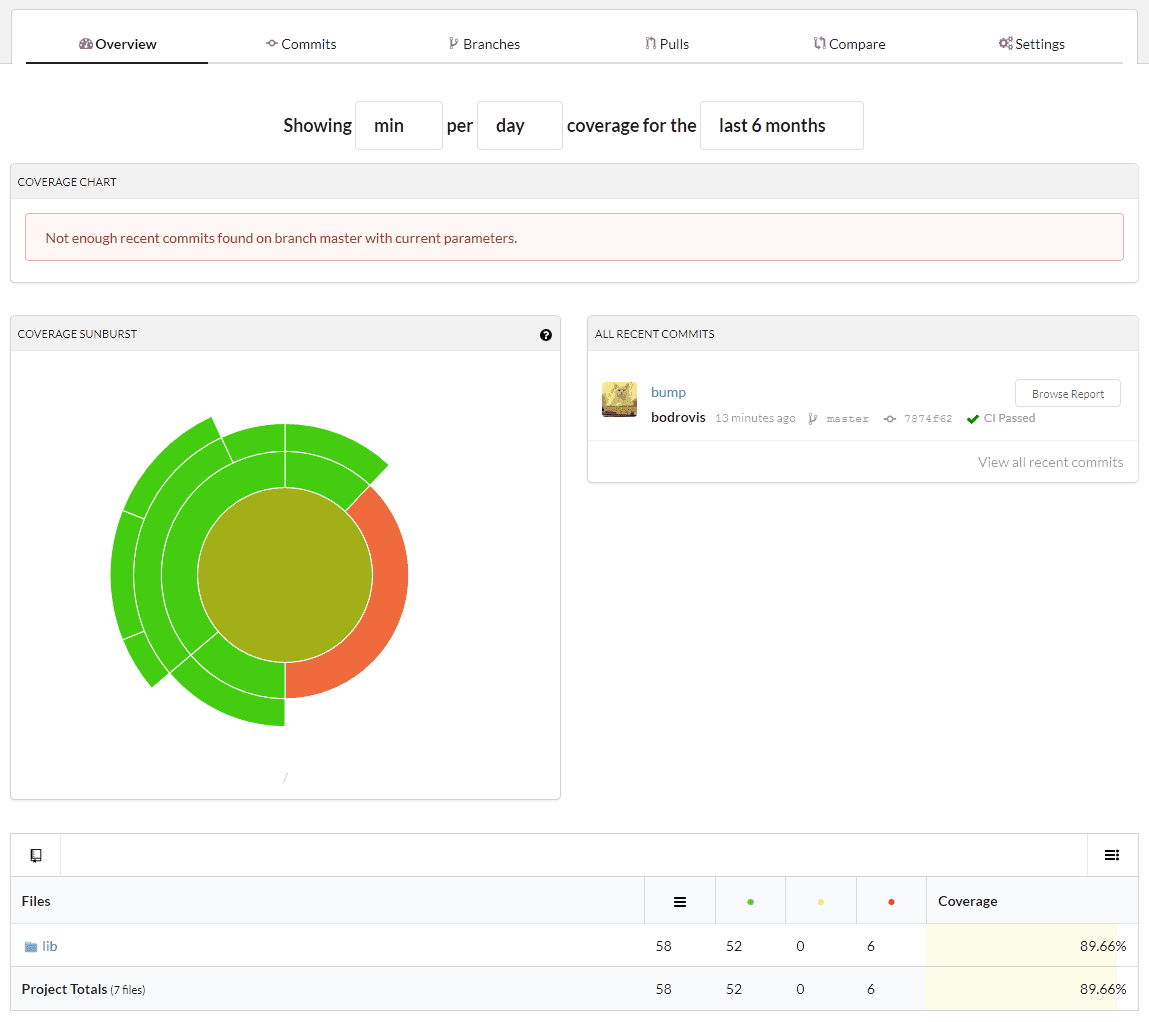Open the Settings tab
This screenshot has width=1149, height=1022.
(x=1031, y=44)
